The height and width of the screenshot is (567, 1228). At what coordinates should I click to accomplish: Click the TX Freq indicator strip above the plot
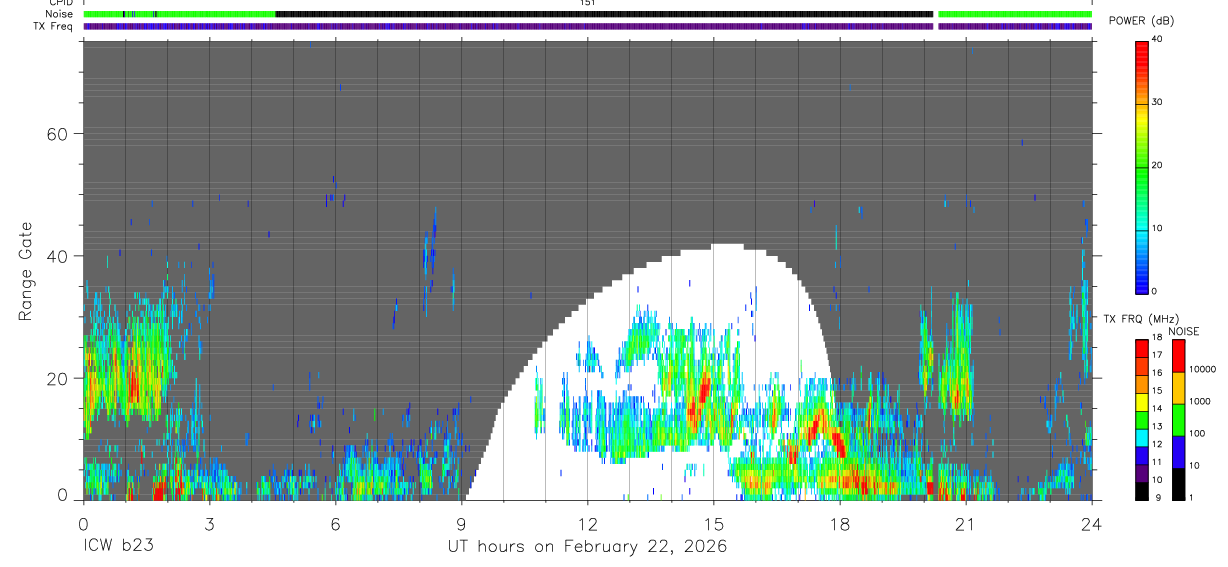tap(587, 26)
